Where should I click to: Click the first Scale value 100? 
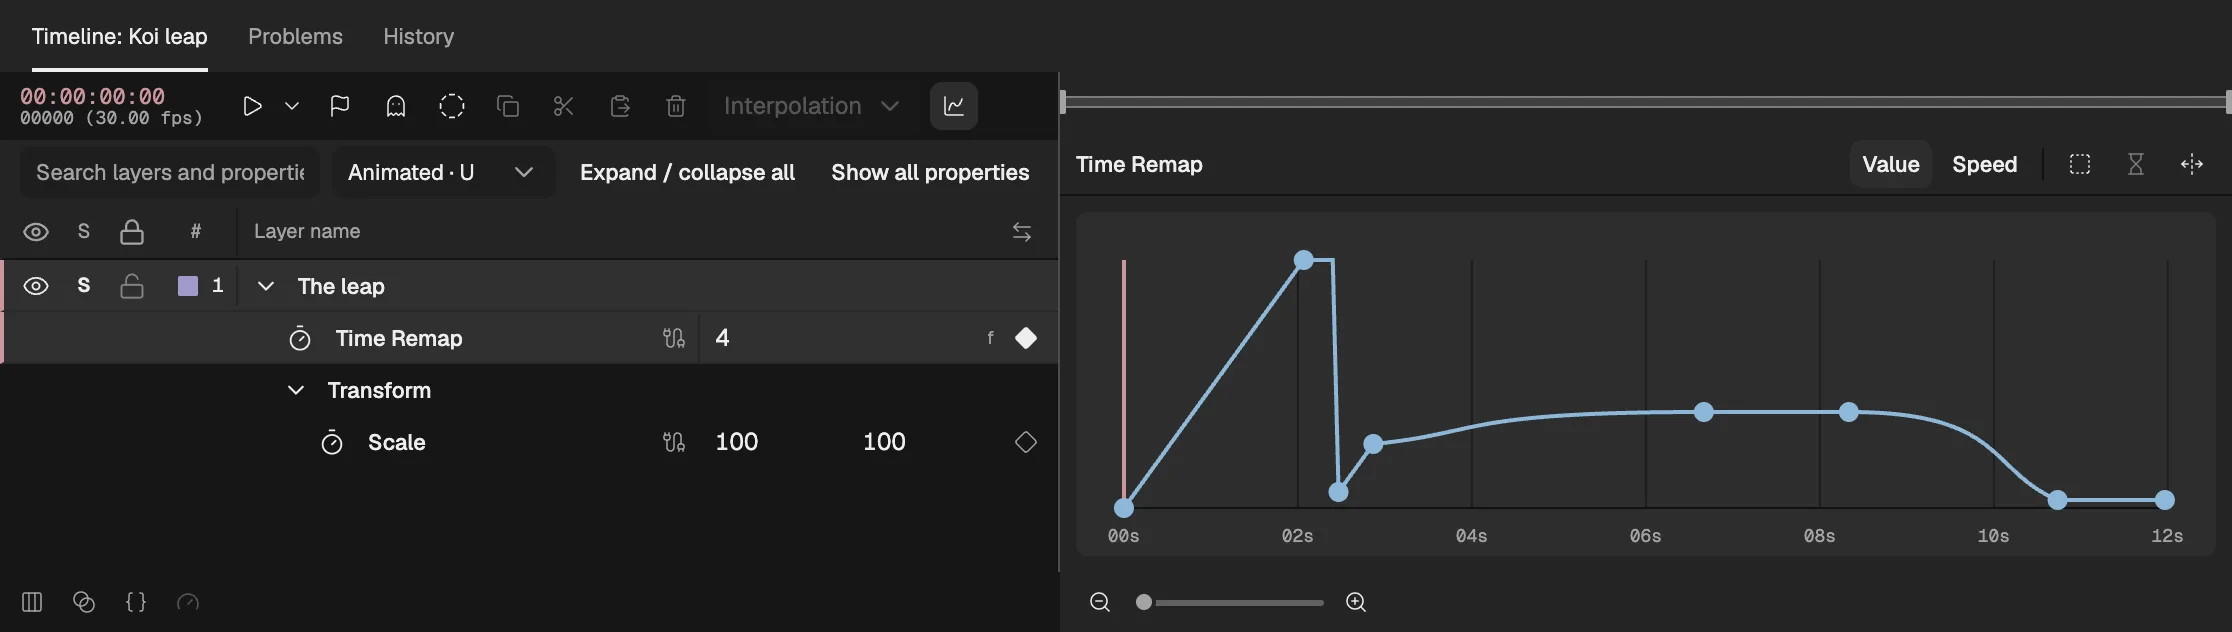(x=737, y=442)
